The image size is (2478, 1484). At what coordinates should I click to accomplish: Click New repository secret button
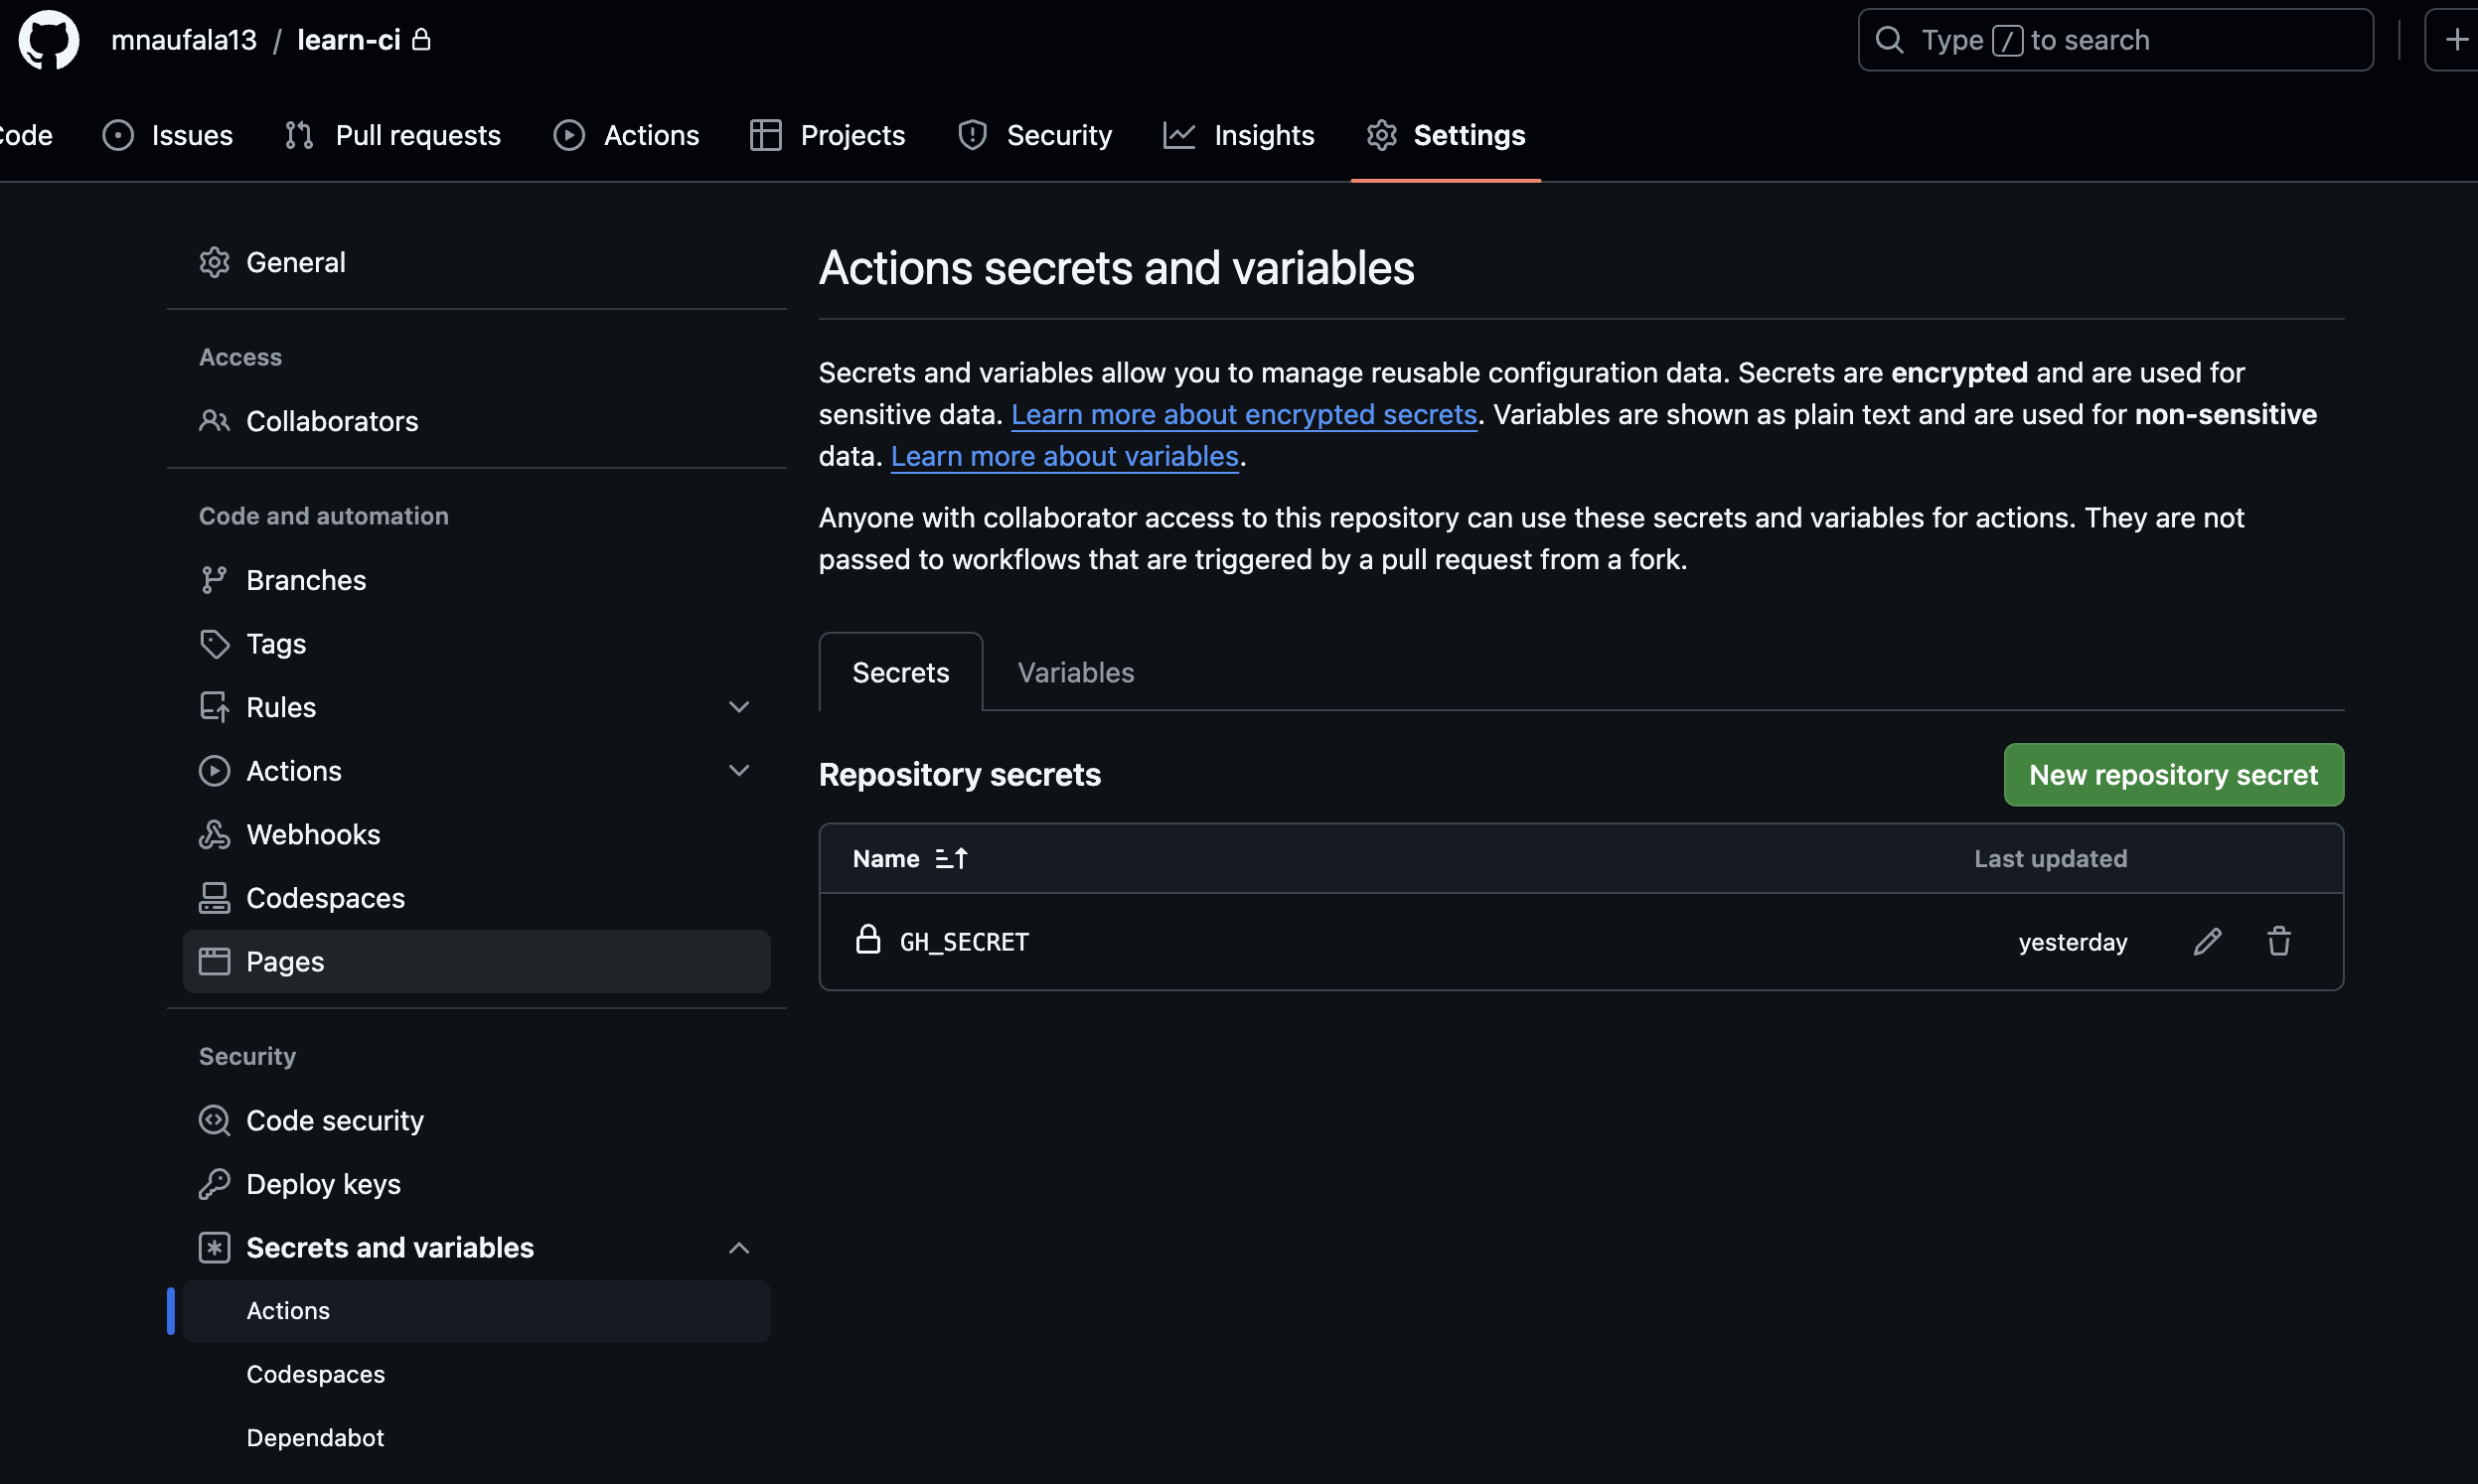click(x=2172, y=775)
